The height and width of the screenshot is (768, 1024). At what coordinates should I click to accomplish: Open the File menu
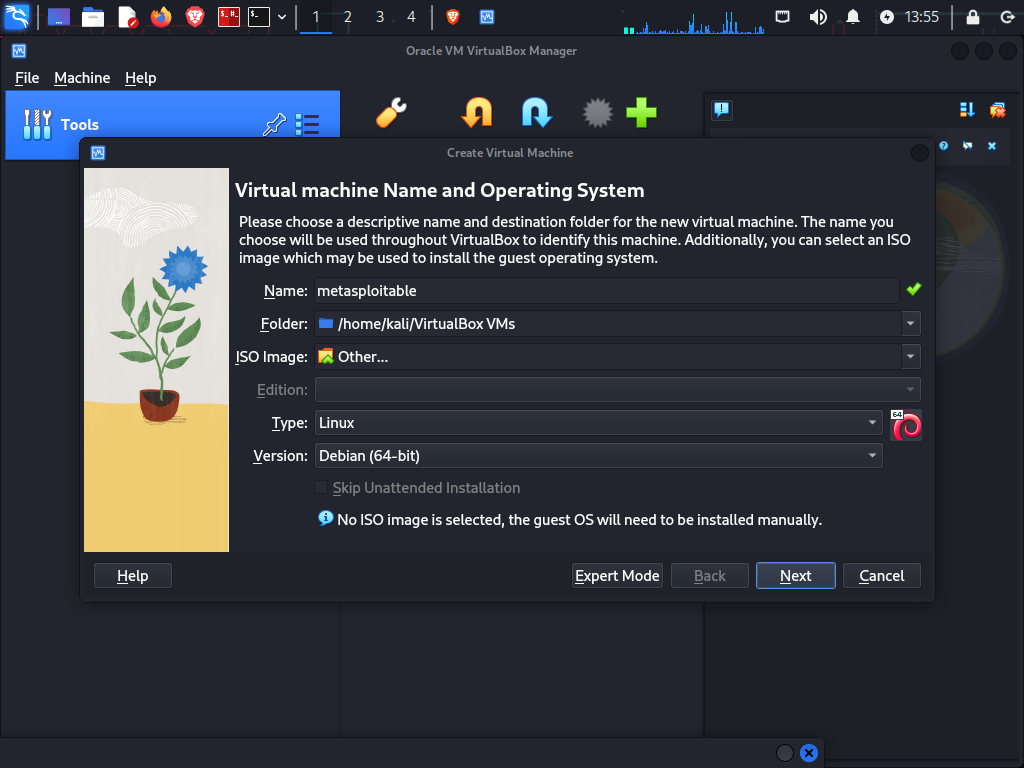tap(27, 78)
